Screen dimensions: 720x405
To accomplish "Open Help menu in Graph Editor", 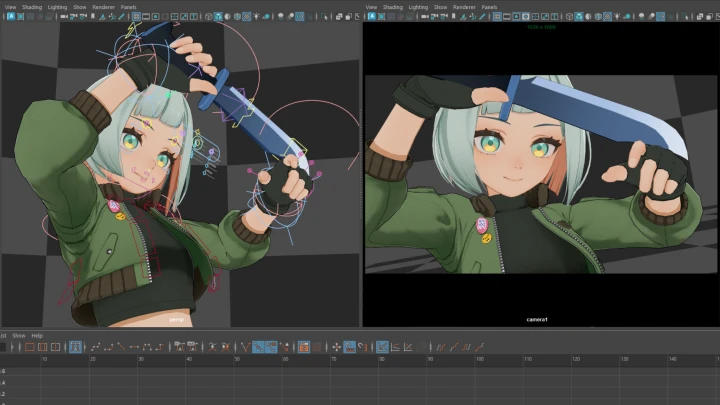I will click(x=37, y=336).
